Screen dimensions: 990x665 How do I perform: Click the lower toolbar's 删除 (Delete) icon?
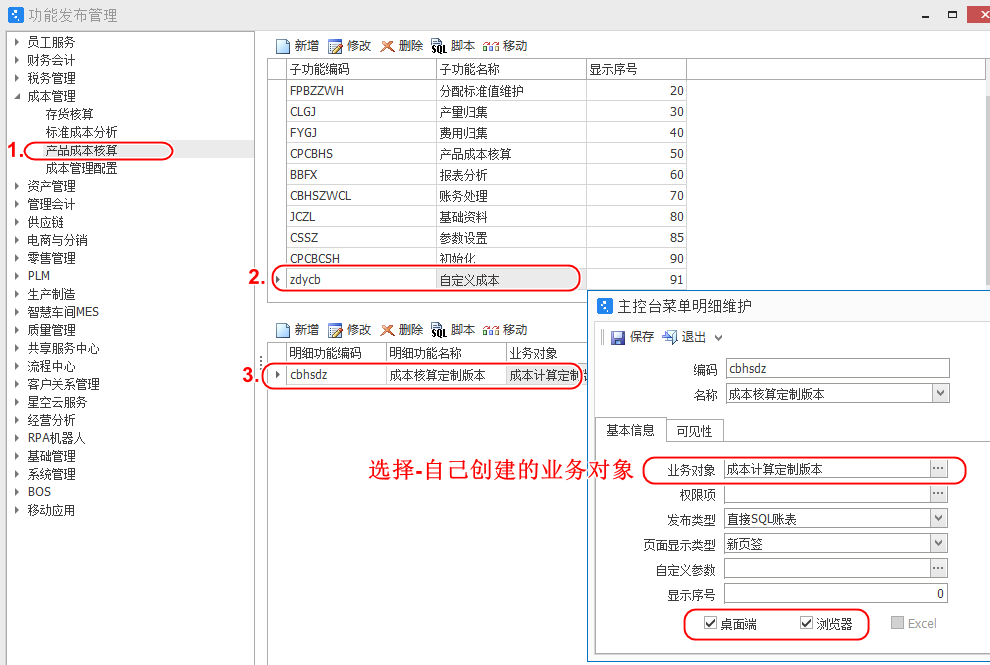click(387, 330)
